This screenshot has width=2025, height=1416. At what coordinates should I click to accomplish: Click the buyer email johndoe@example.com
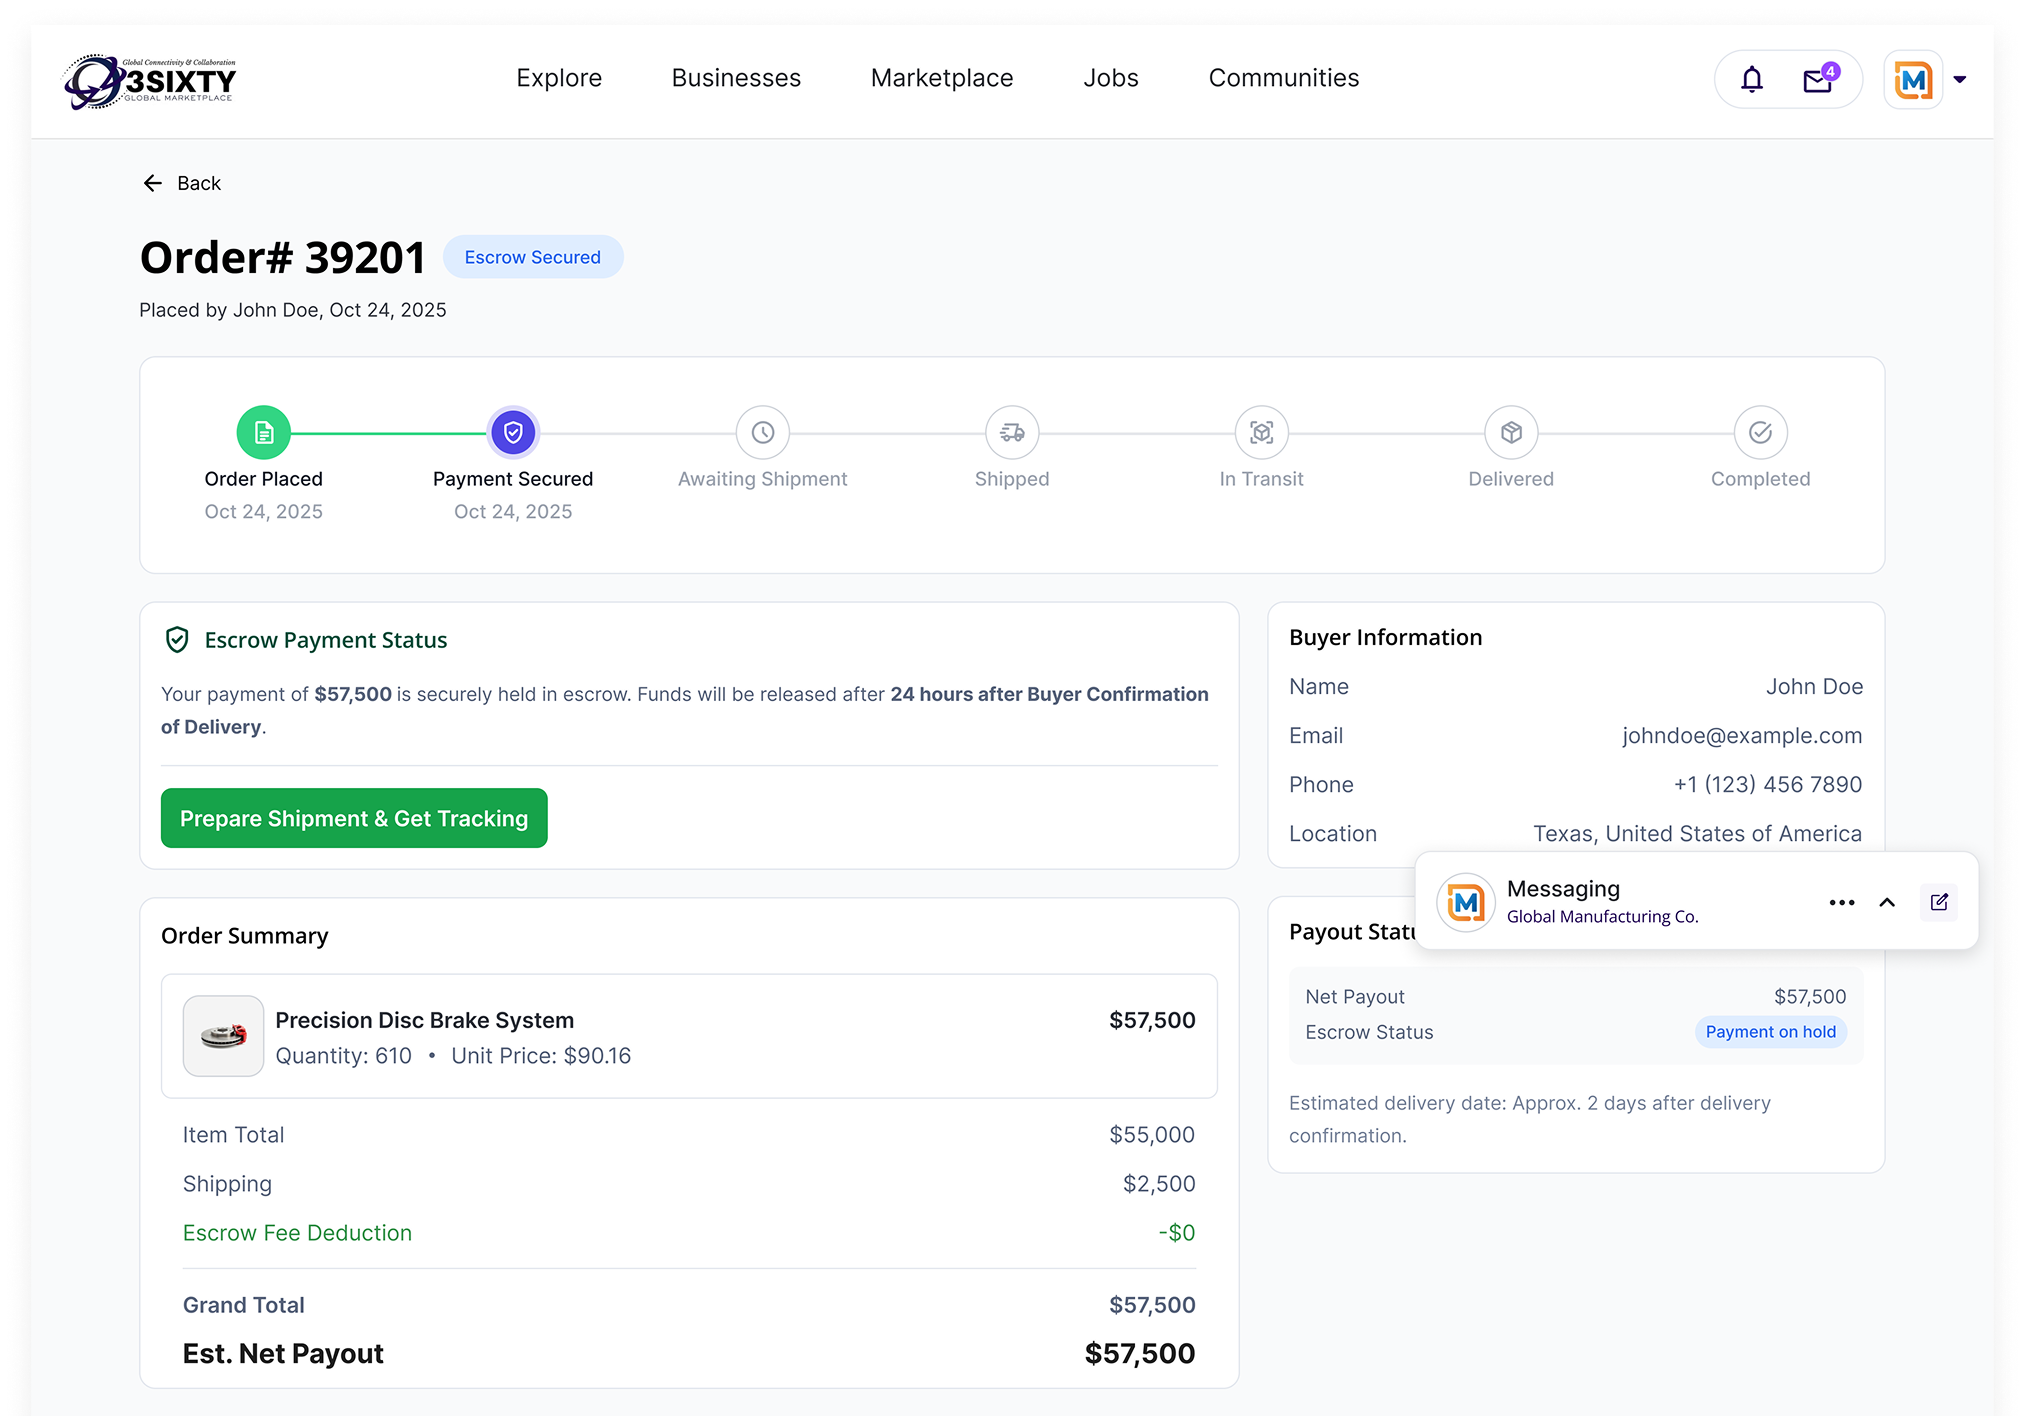(1742, 736)
